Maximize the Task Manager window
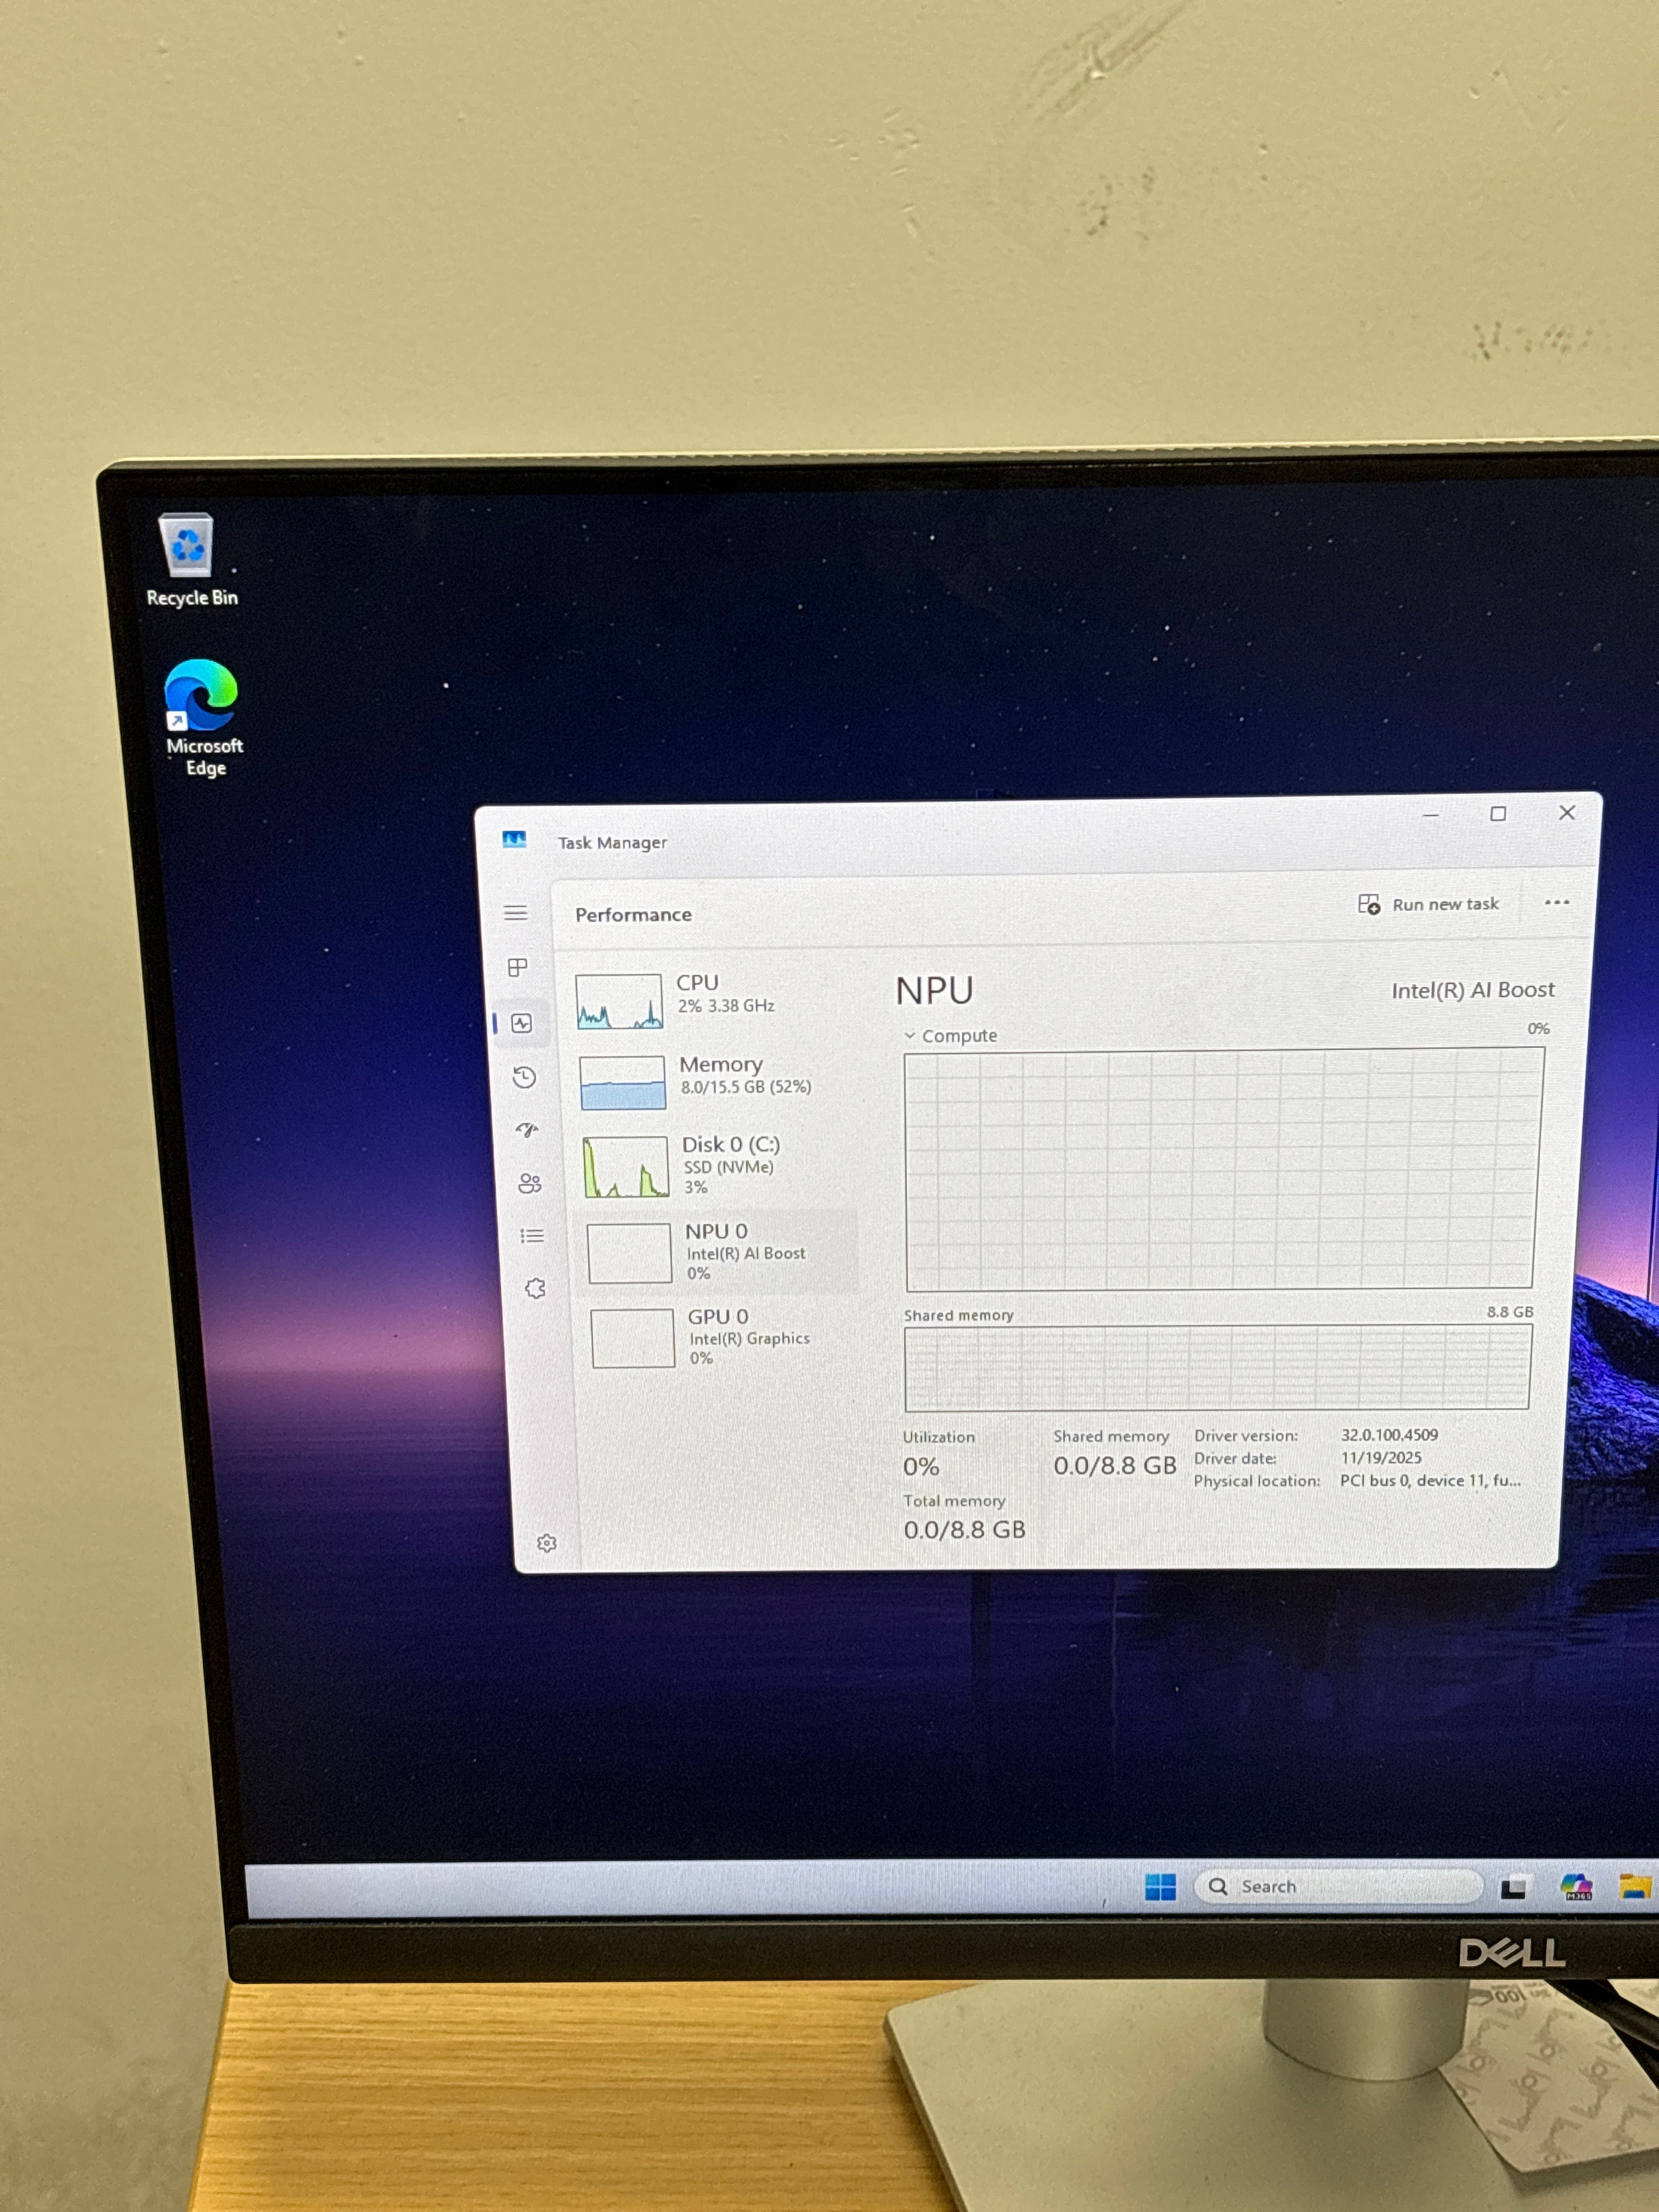Image resolution: width=1659 pixels, height=2212 pixels. pyautogui.click(x=1498, y=814)
